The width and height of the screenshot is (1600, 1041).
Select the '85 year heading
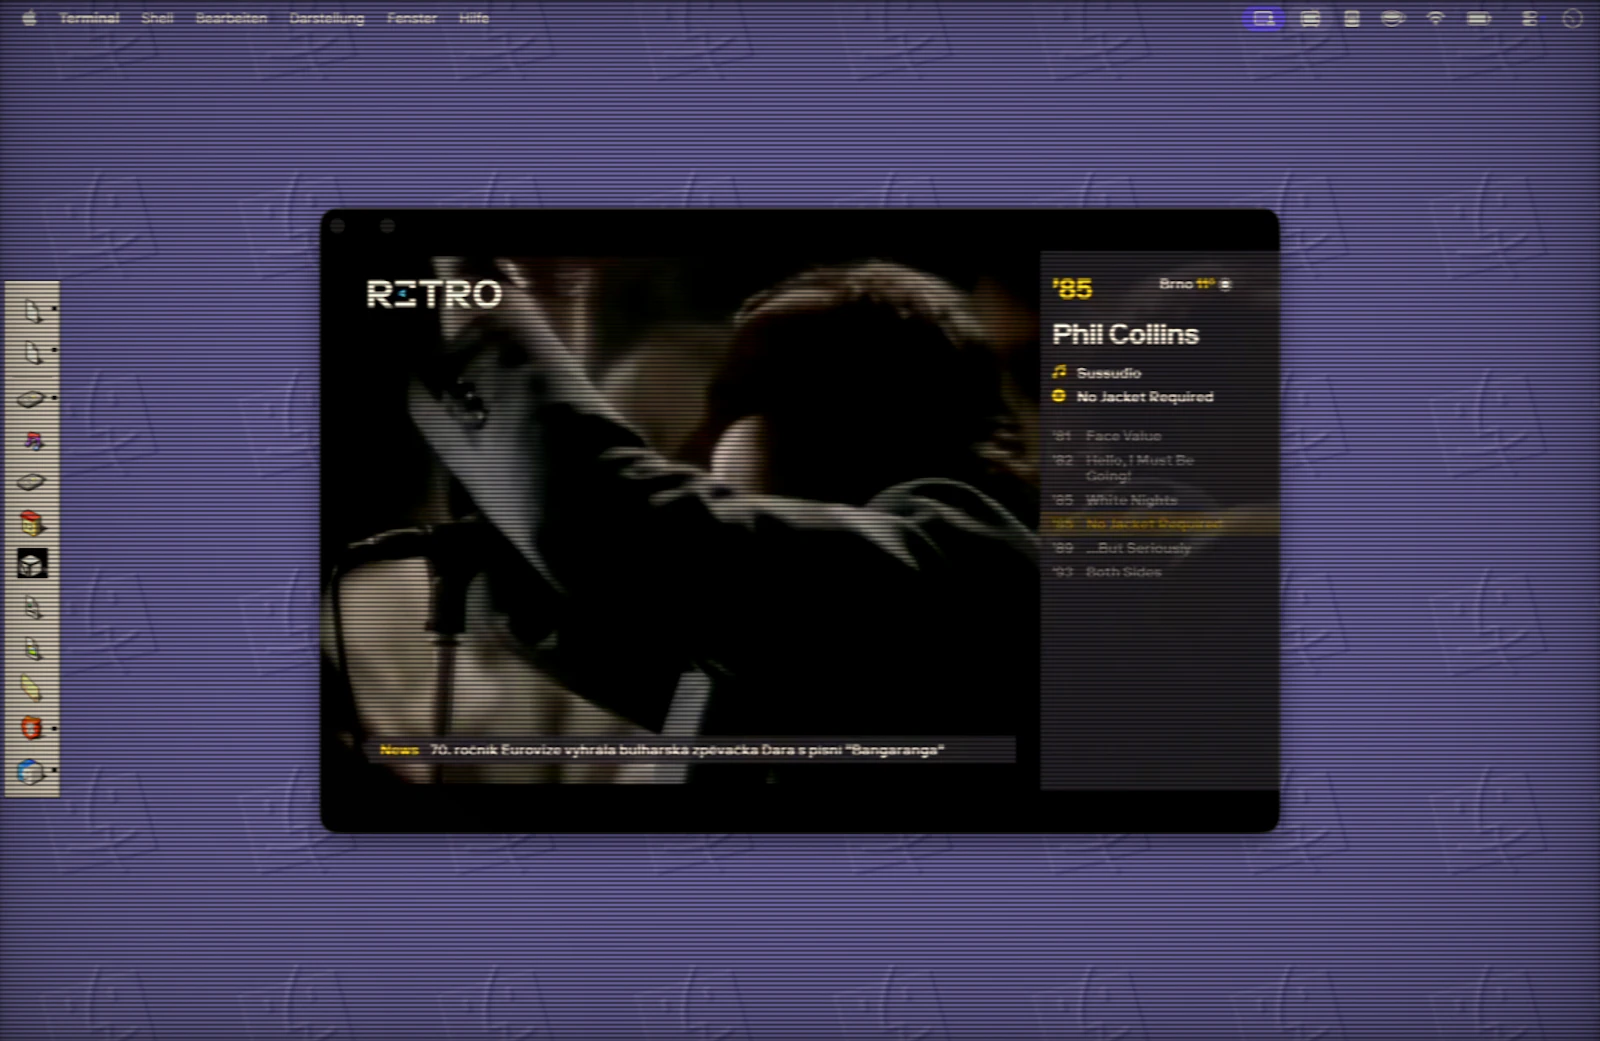[1073, 289]
